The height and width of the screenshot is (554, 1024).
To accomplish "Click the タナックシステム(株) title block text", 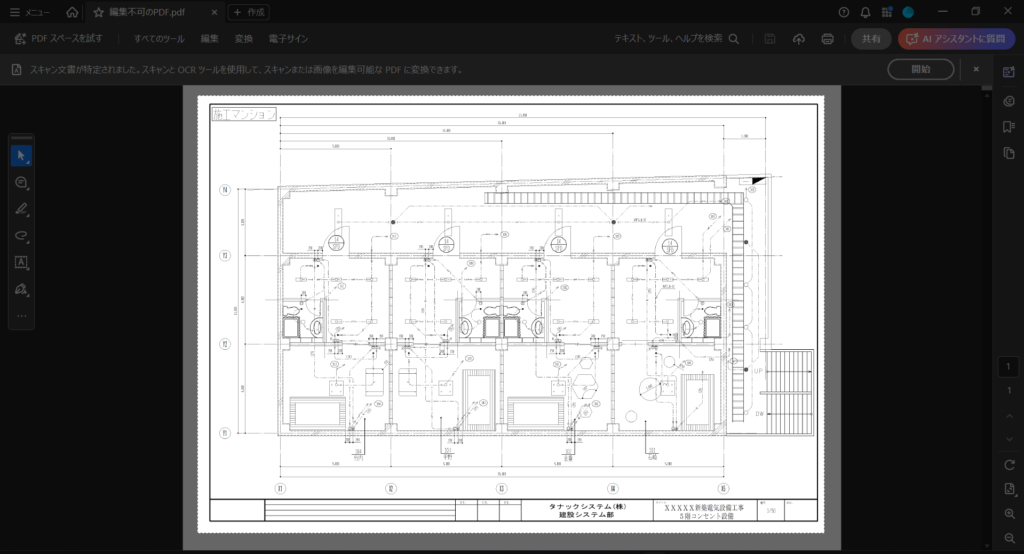I will [587, 506].
